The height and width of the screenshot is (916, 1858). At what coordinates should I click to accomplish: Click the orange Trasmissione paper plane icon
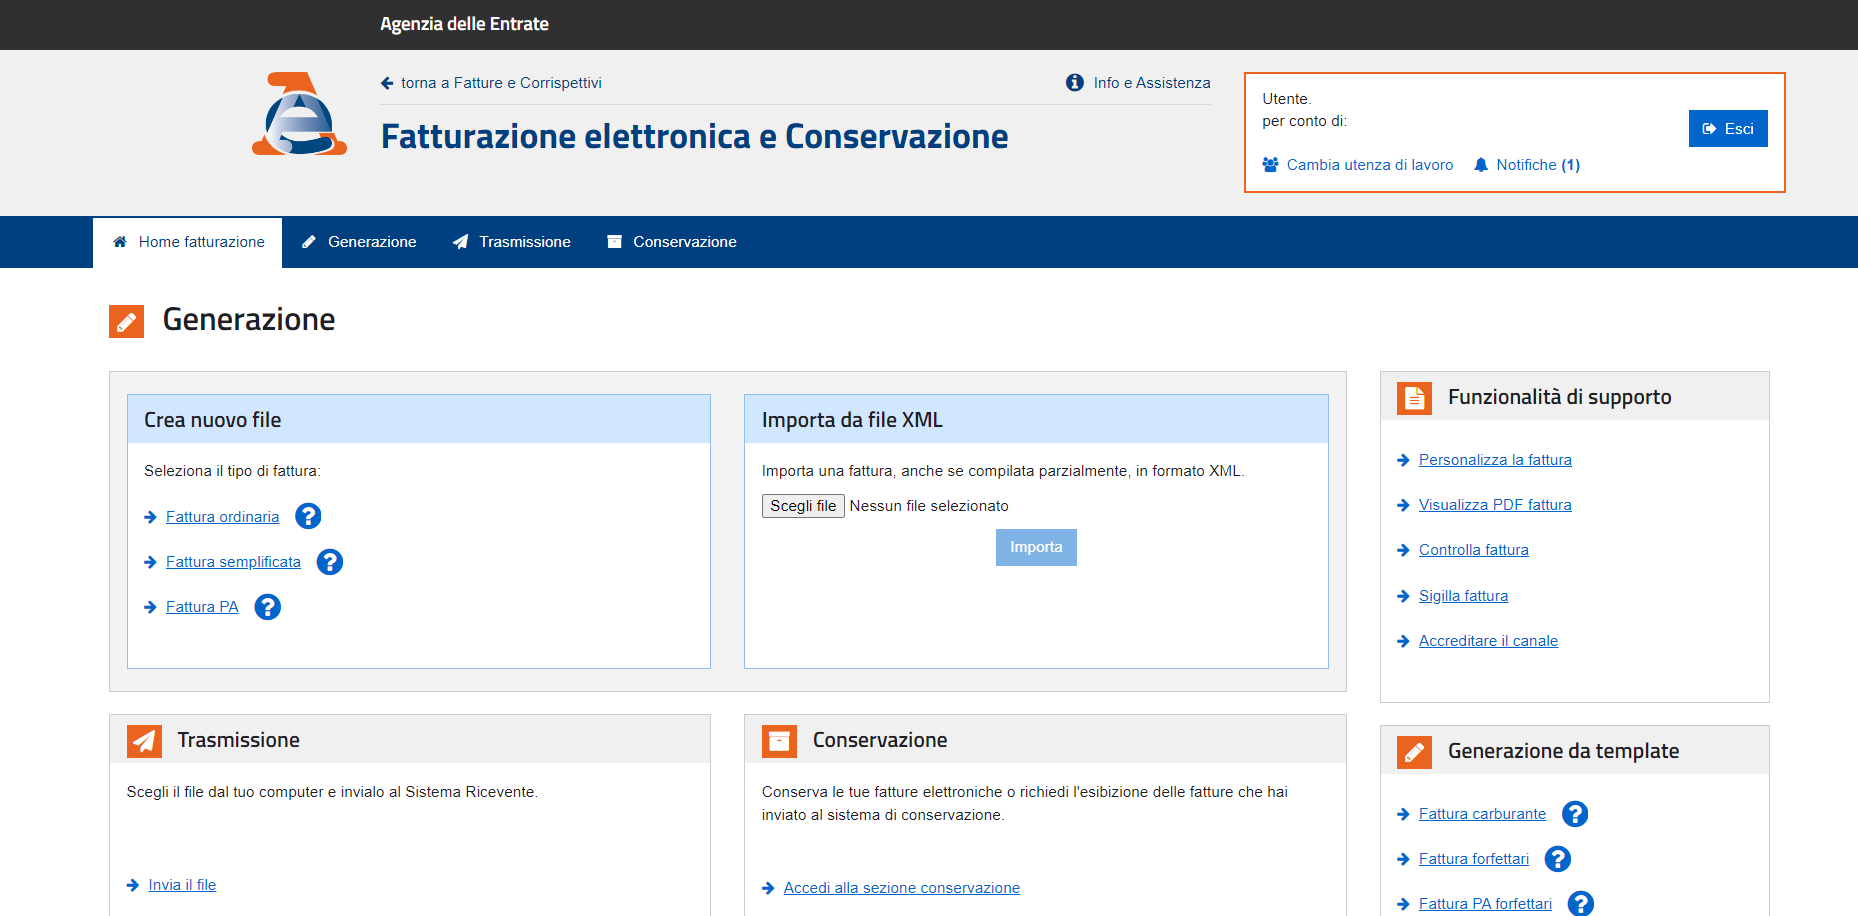tap(144, 741)
